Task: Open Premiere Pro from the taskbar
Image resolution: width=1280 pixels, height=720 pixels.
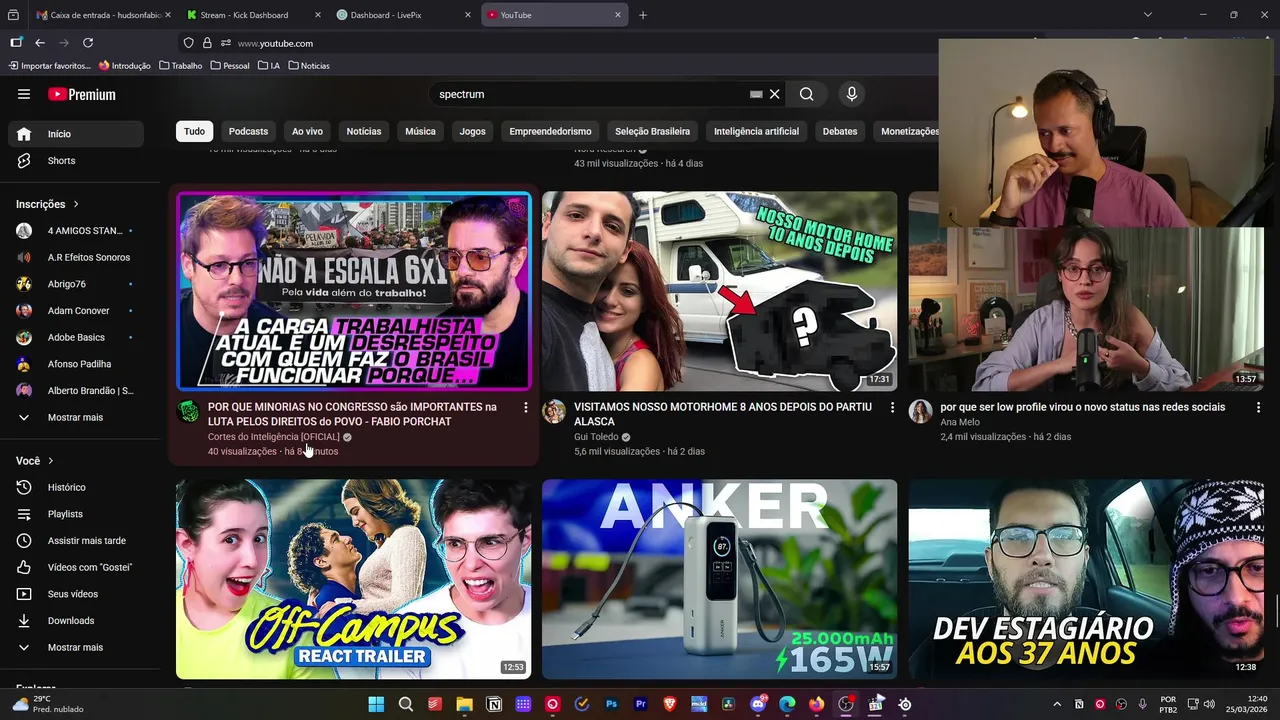Action: (641, 704)
